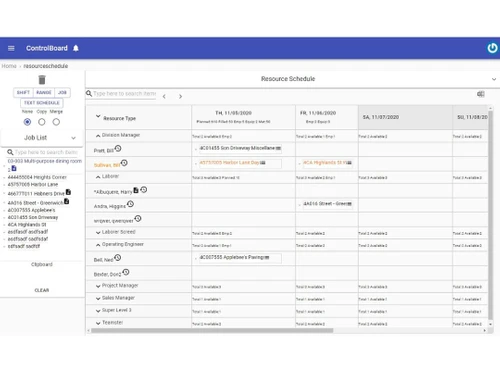Image resolution: width=500 pixels, height=375 pixels.
Task: Click the power logout icon
Action: [492, 48]
